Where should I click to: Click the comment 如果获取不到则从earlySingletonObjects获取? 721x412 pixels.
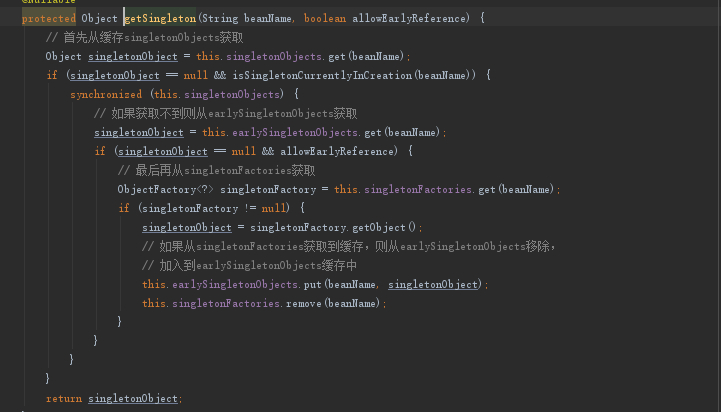[x=225, y=114]
